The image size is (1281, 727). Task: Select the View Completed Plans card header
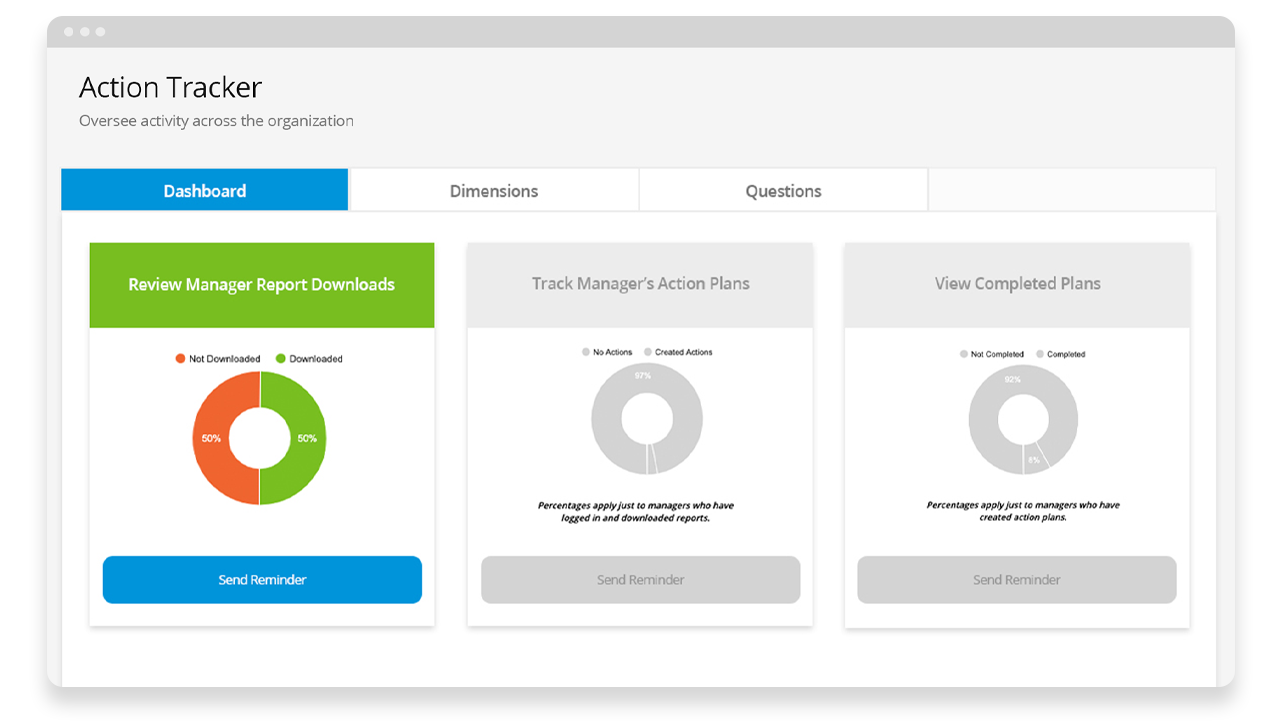point(1017,284)
